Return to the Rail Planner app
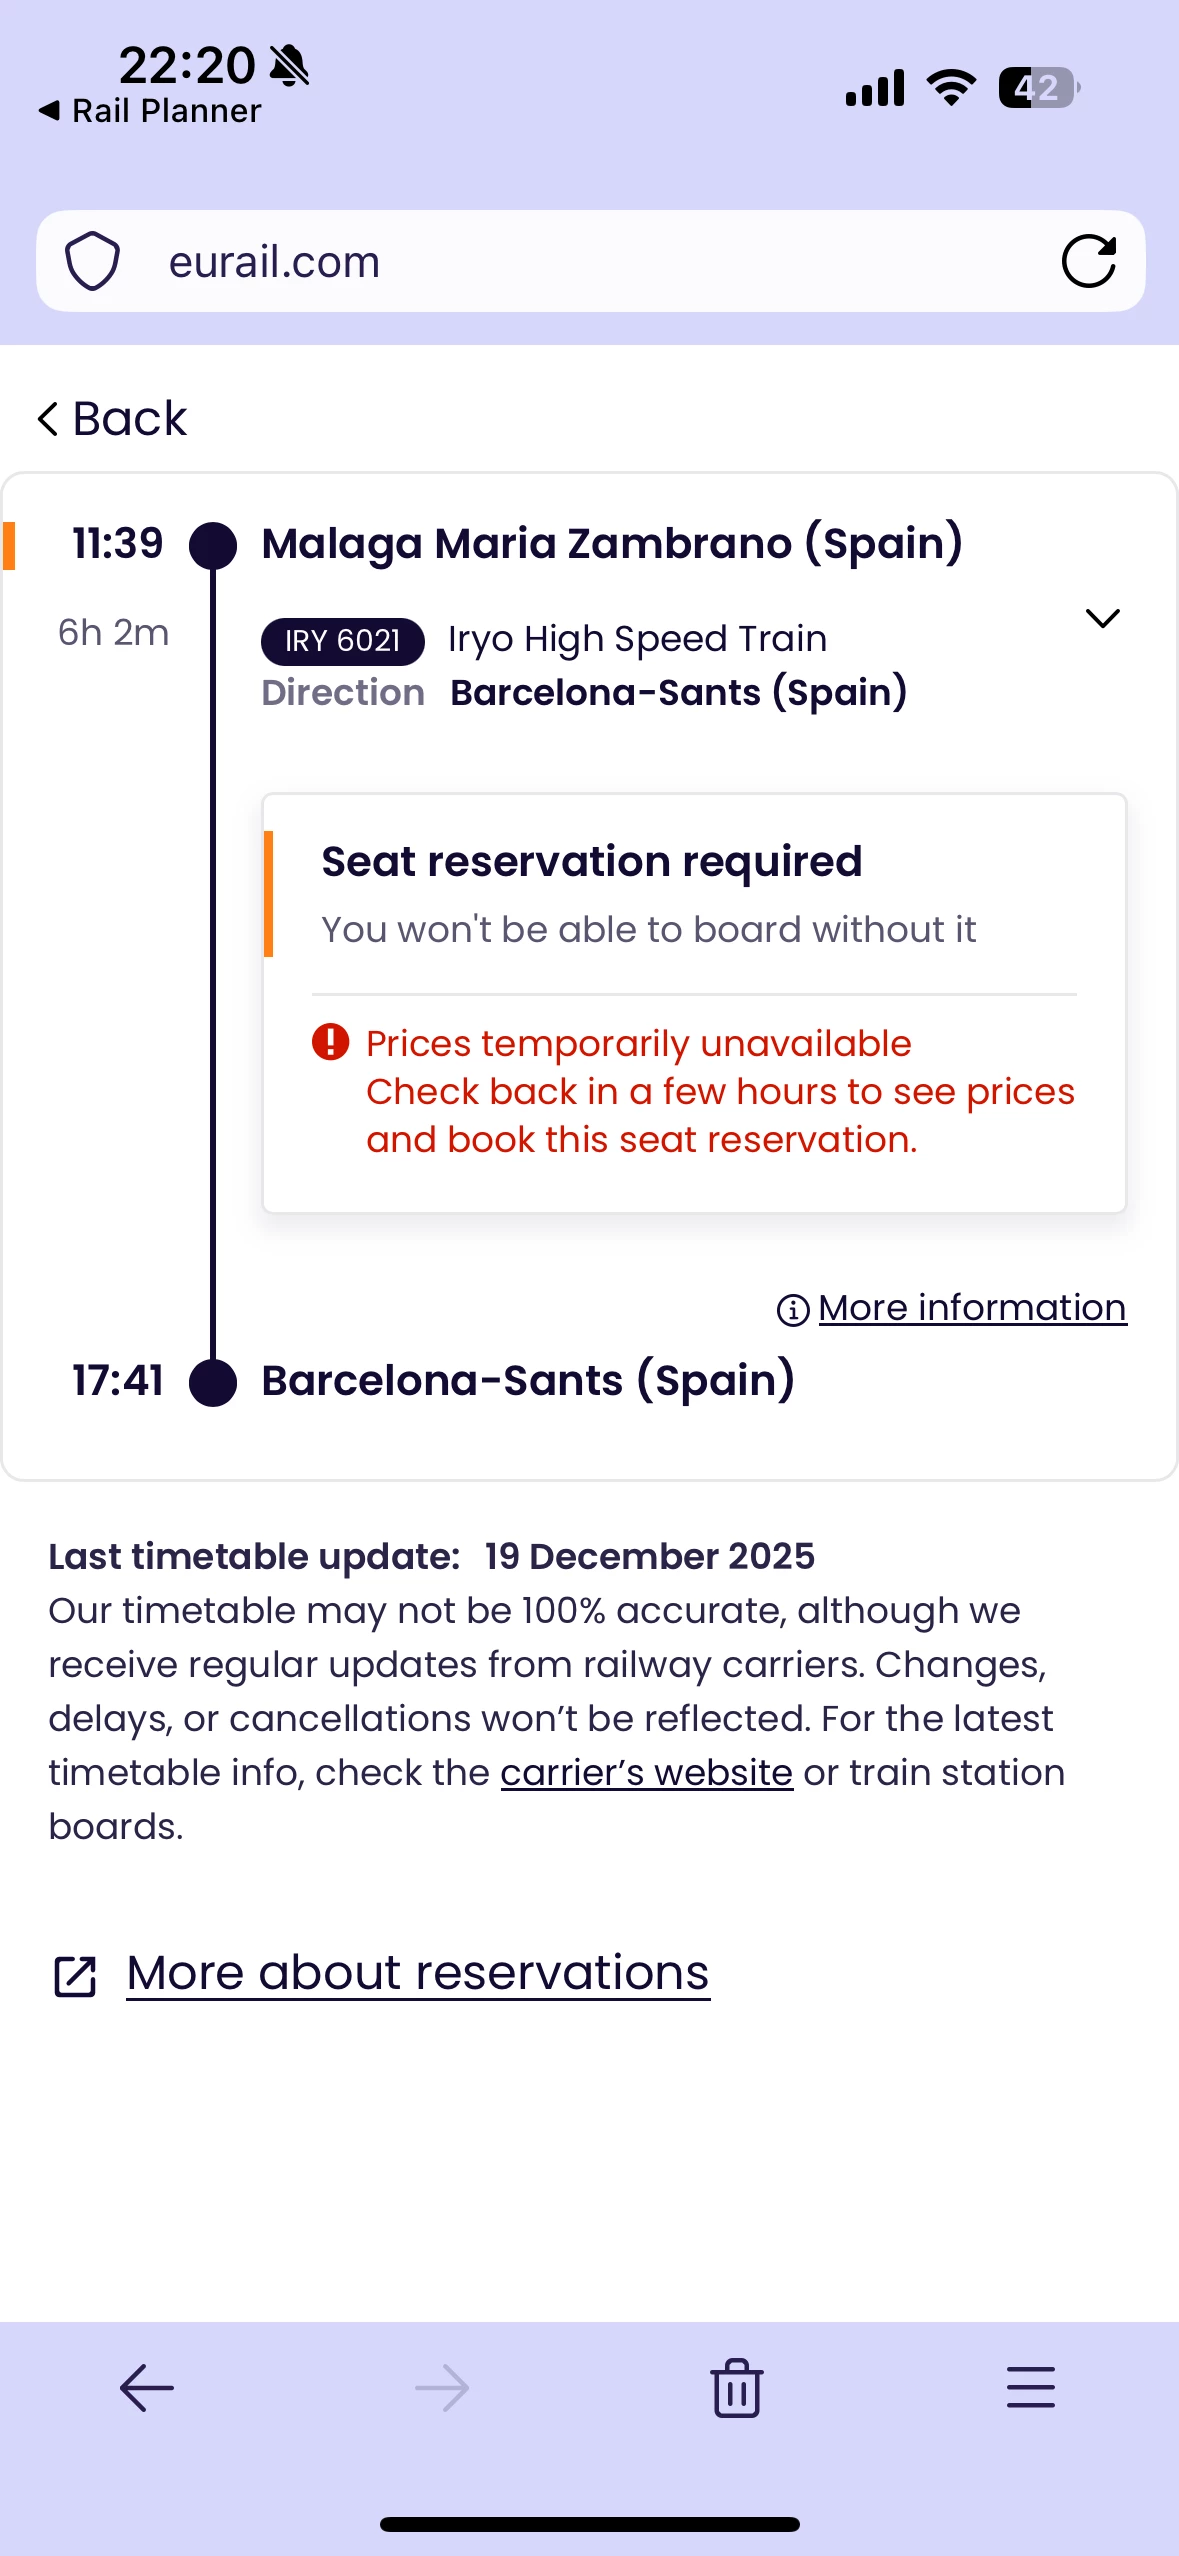The height and width of the screenshot is (2556, 1179). pos(150,111)
